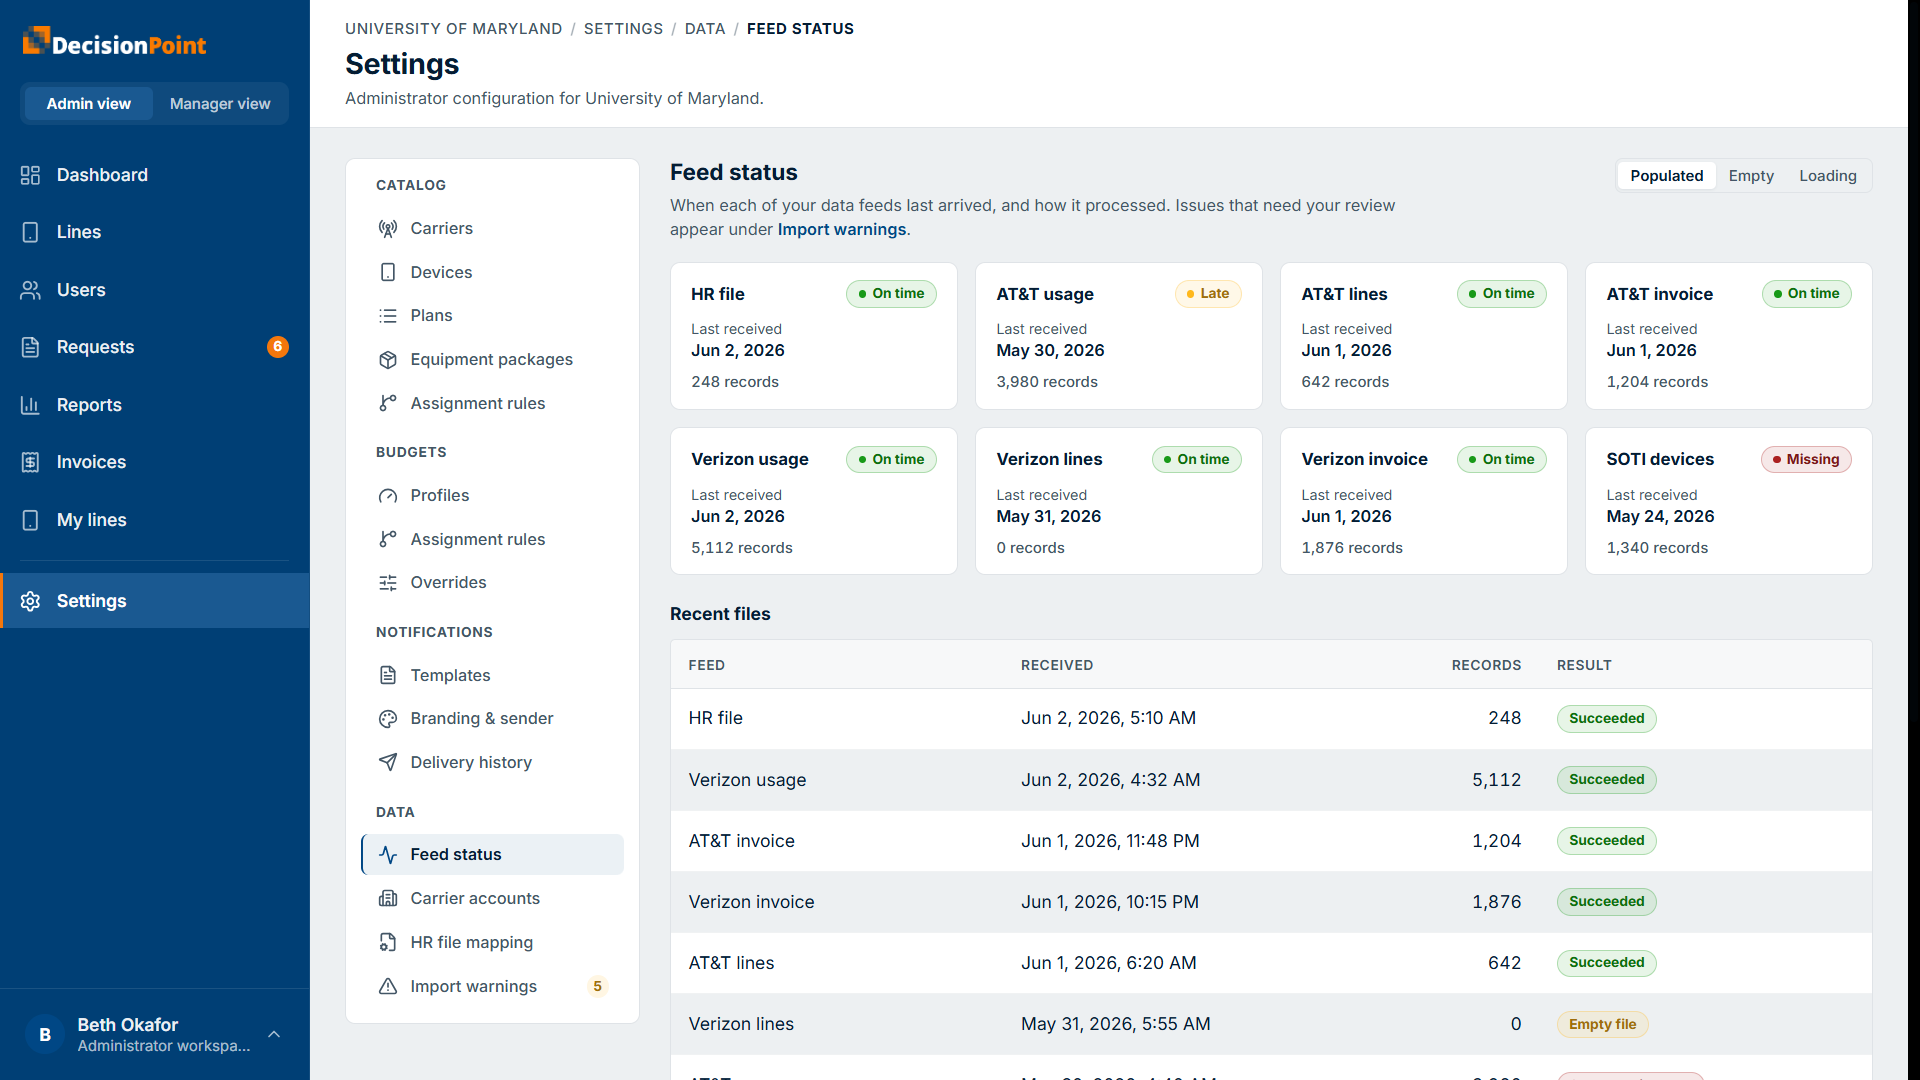
Task: Open Branding & sender settings
Action: pos(492,719)
